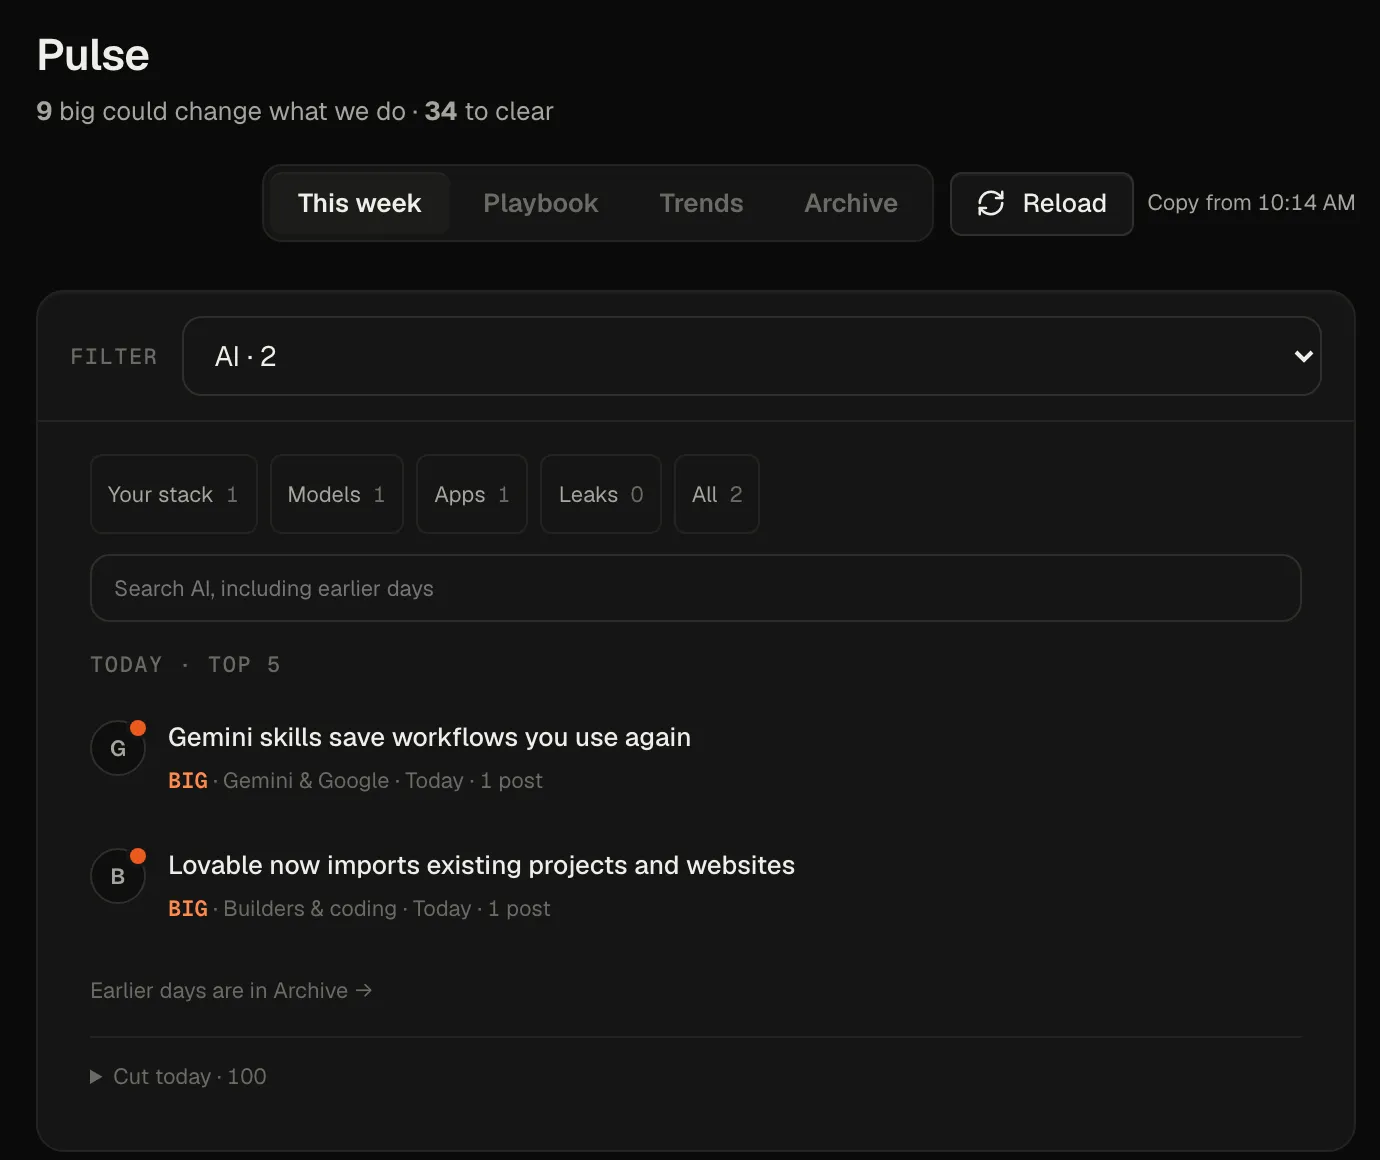The image size is (1380, 1160).
Task: Click the Reload refresh icon
Action: tap(991, 203)
